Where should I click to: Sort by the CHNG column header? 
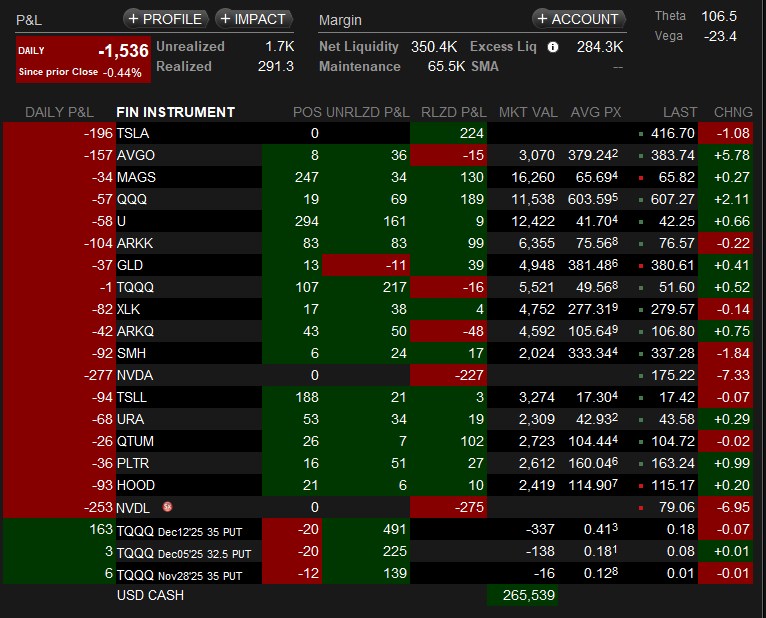(x=733, y=112)
